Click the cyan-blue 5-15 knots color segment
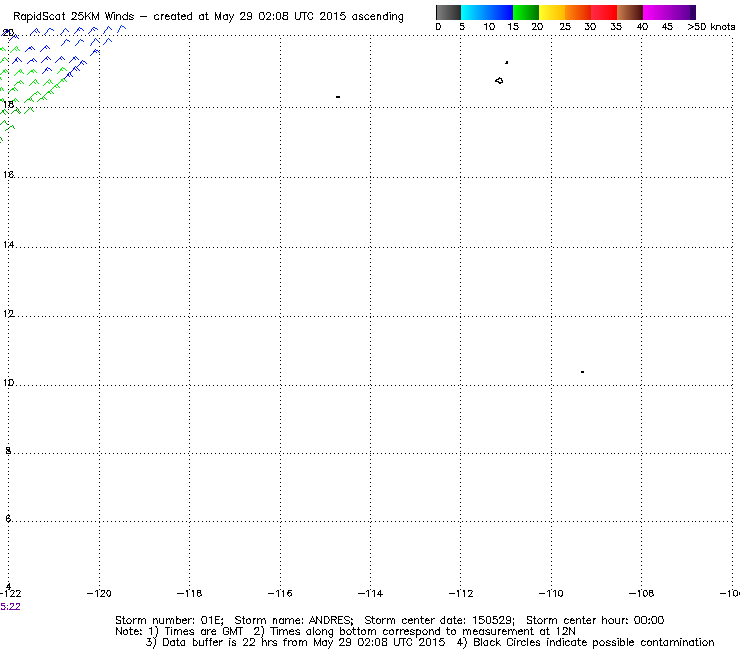The width and height of the screenshot is (740, 650). (487, 12)
